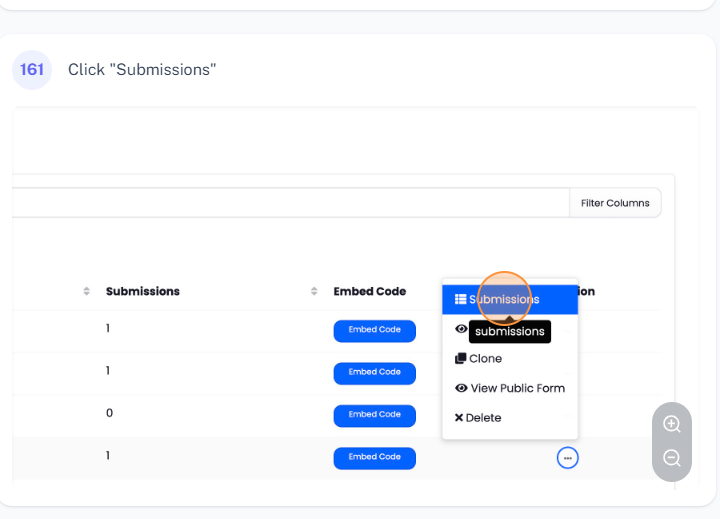Viewport: 720px width, 519px height.
Task: Click the search input field beside Filter Columns
Action: pyautogui.click(x=290, y=203)
